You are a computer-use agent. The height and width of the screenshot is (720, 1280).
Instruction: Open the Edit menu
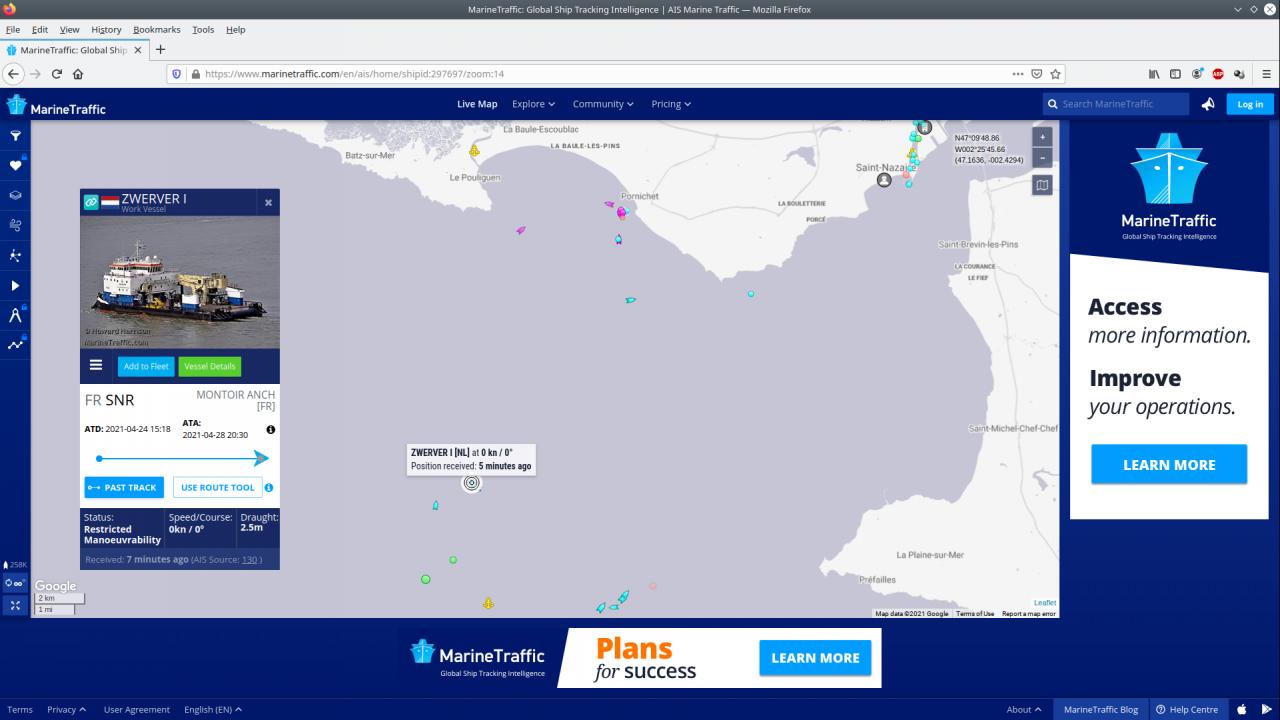(40, 30)
